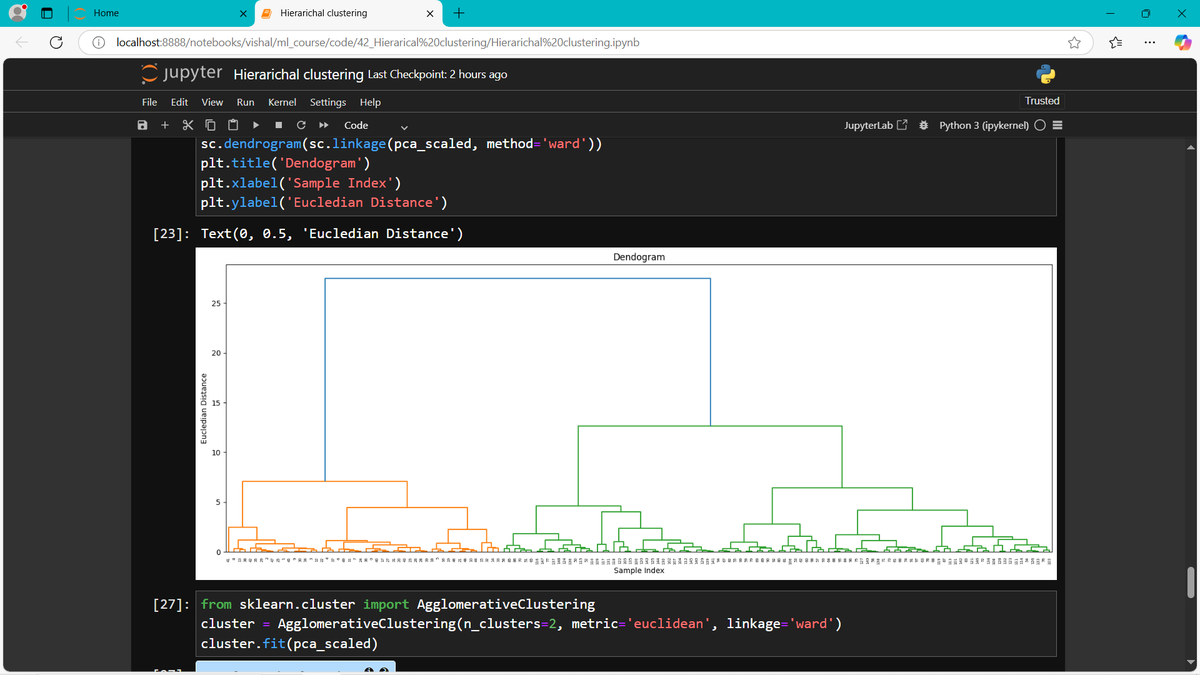
Task: Refresh the page with the reload icon
Action: (57, 43)
